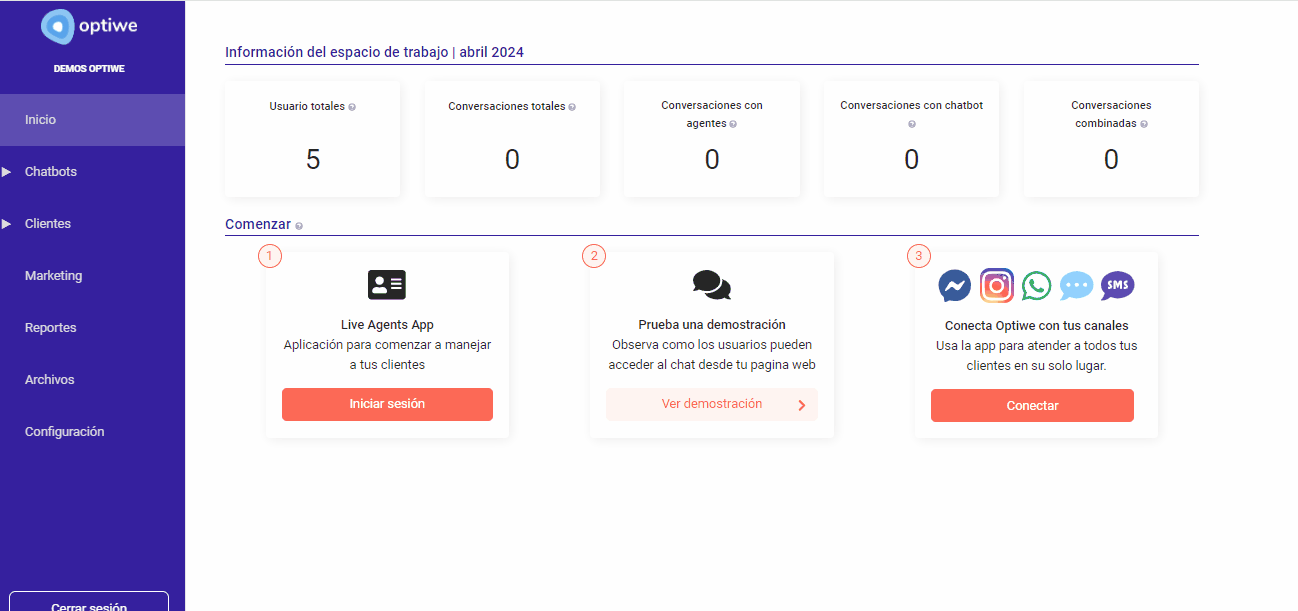Click the purple SMS channel icon
The width and height of the screenshot is (1298, 611).
[x=1117, y=286]
